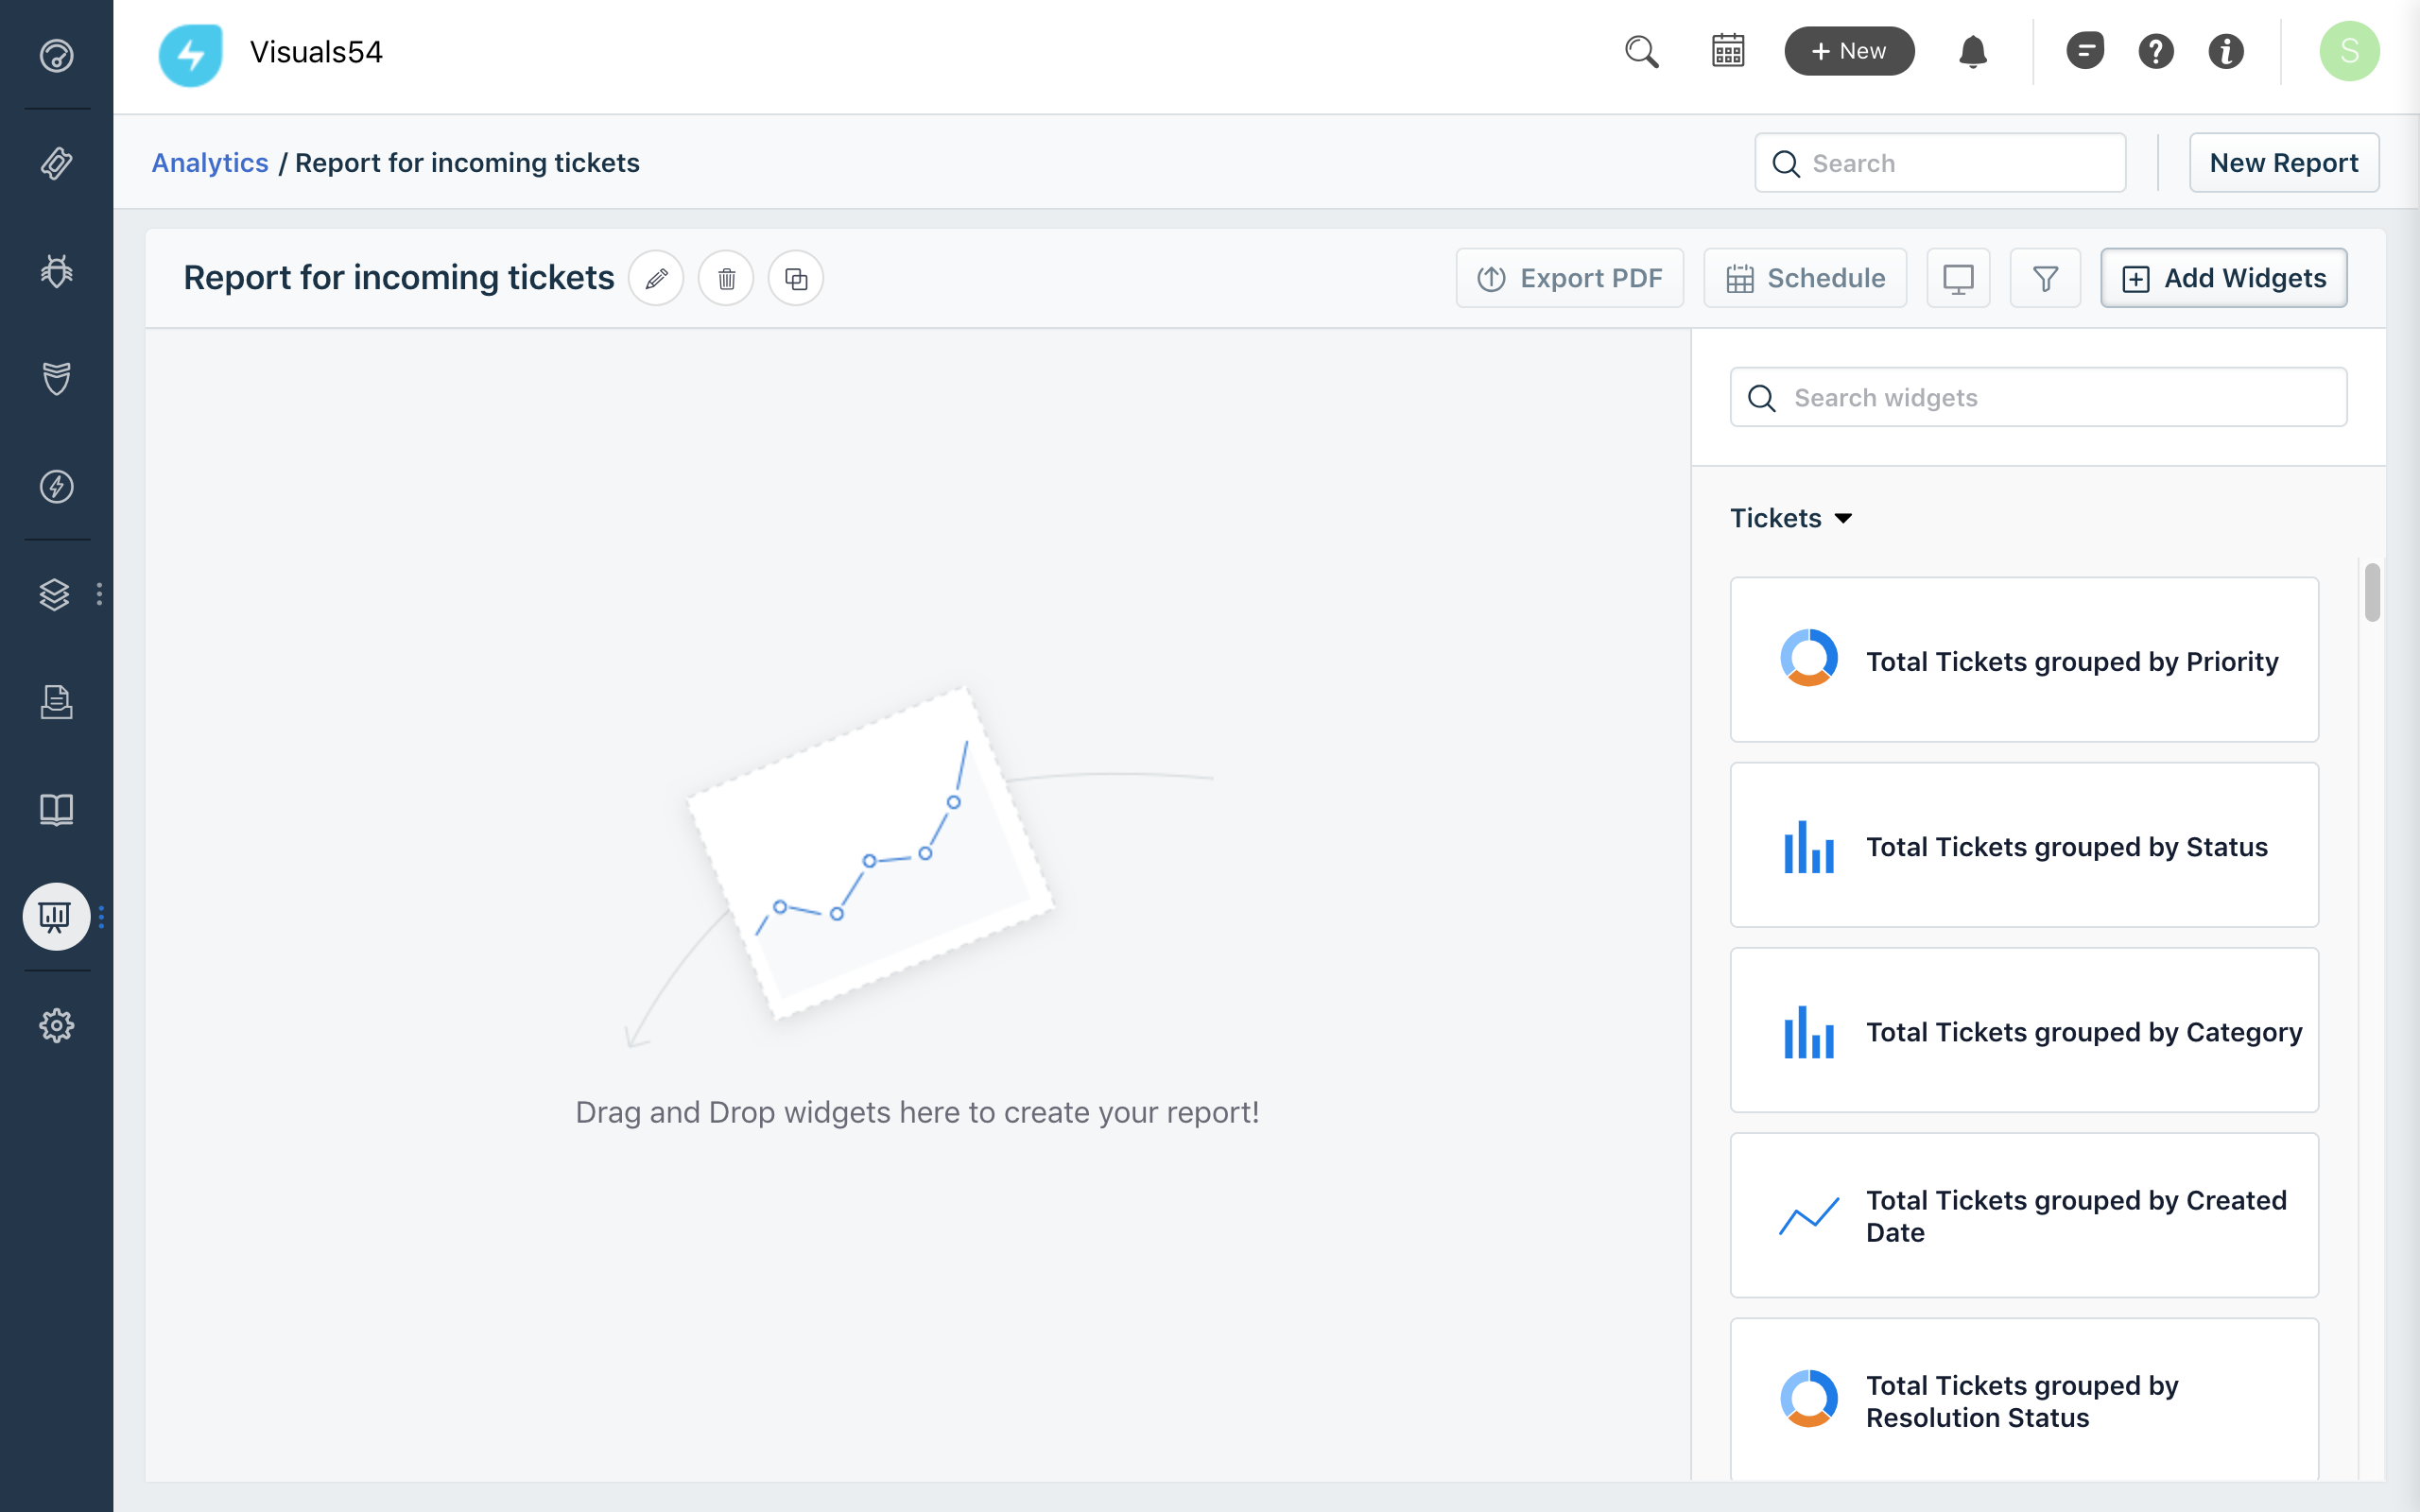Open Admin settings gear in sidebar
Screen dimensions: 2420x1512
[x=56, y=1025]
